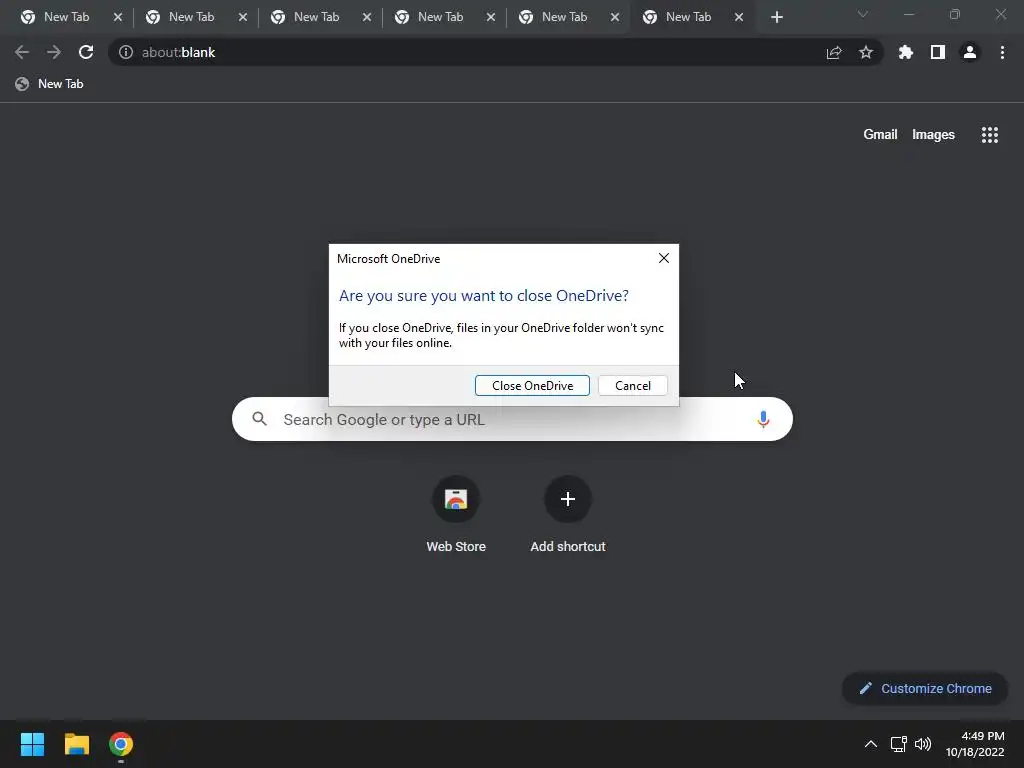Click Cancel in OneDrive dialog
Viewport: 1024px width, 768px height.
(x=633, y=385)
